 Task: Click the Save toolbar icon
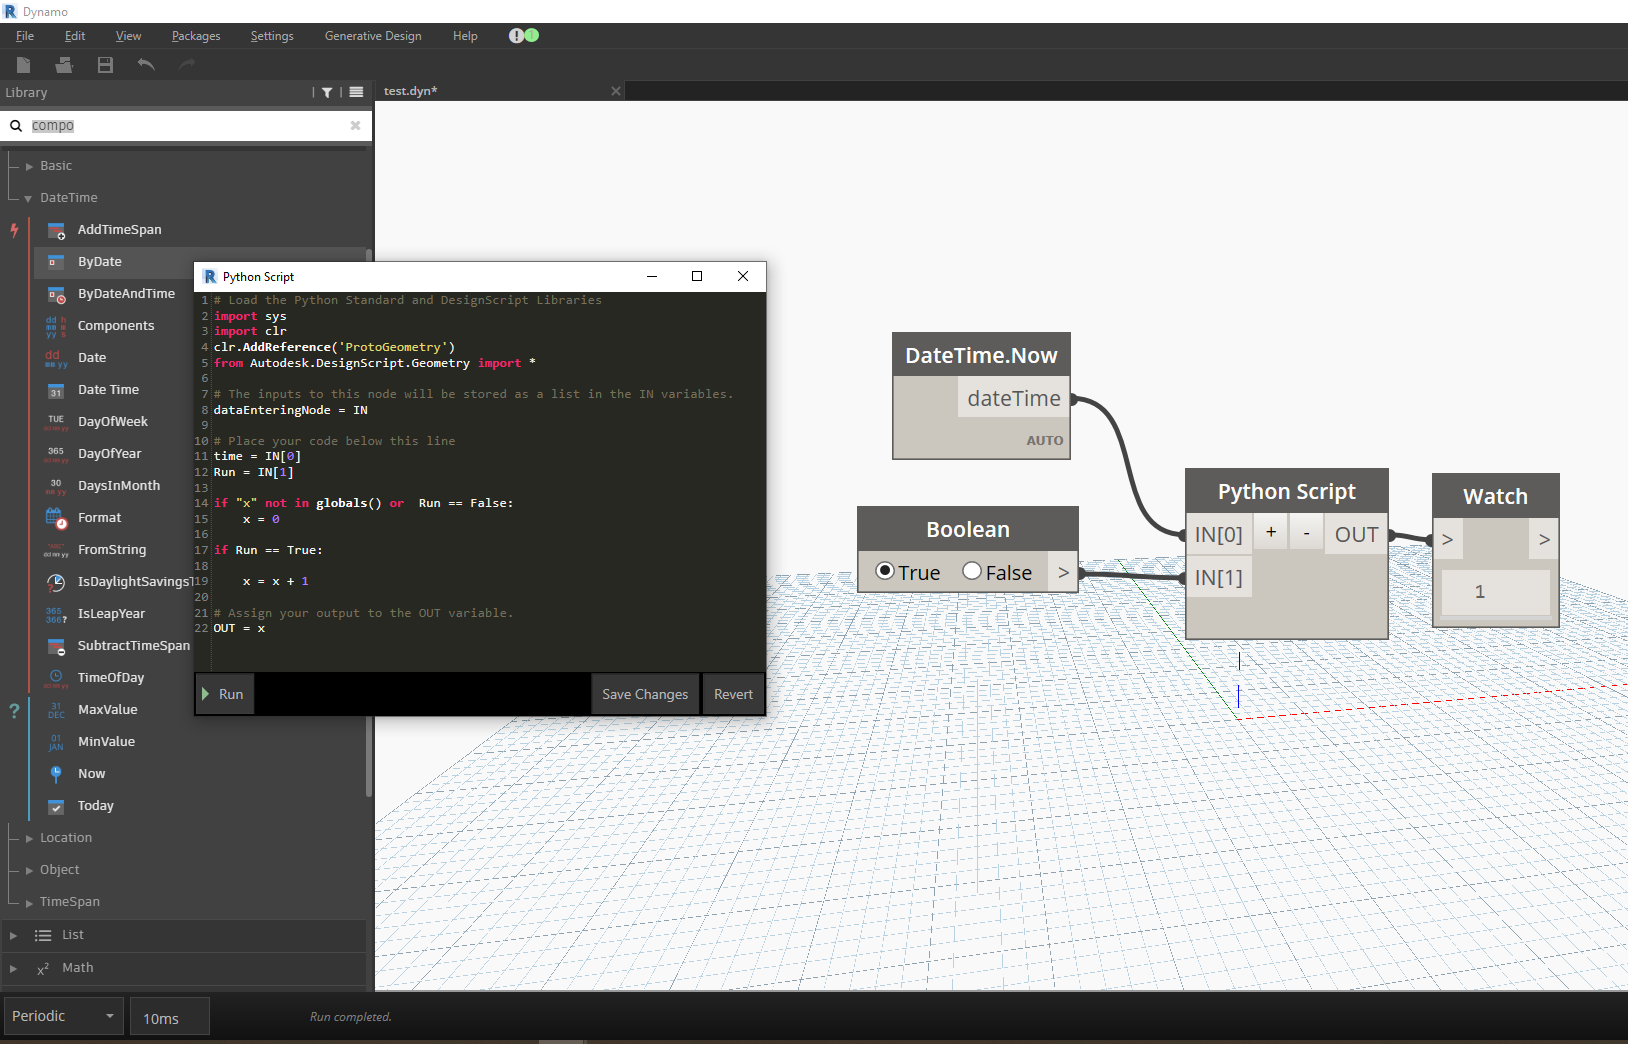coord(105,65)
